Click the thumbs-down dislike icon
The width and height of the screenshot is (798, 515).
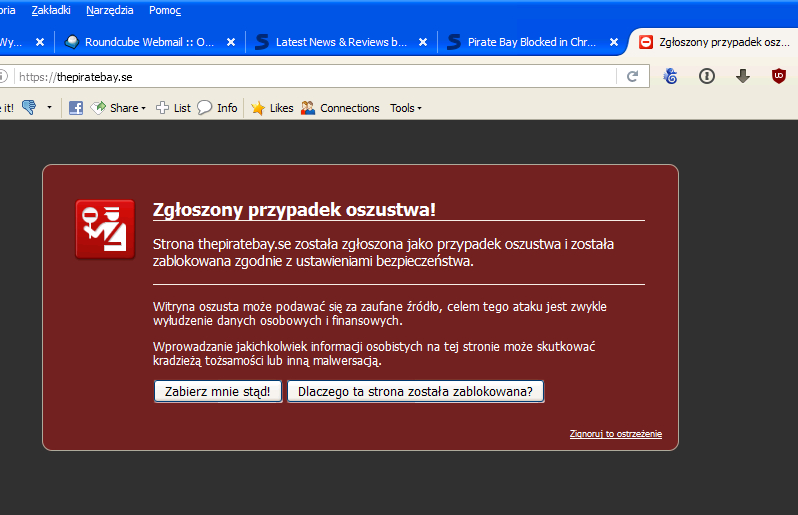tap(30, 107)
